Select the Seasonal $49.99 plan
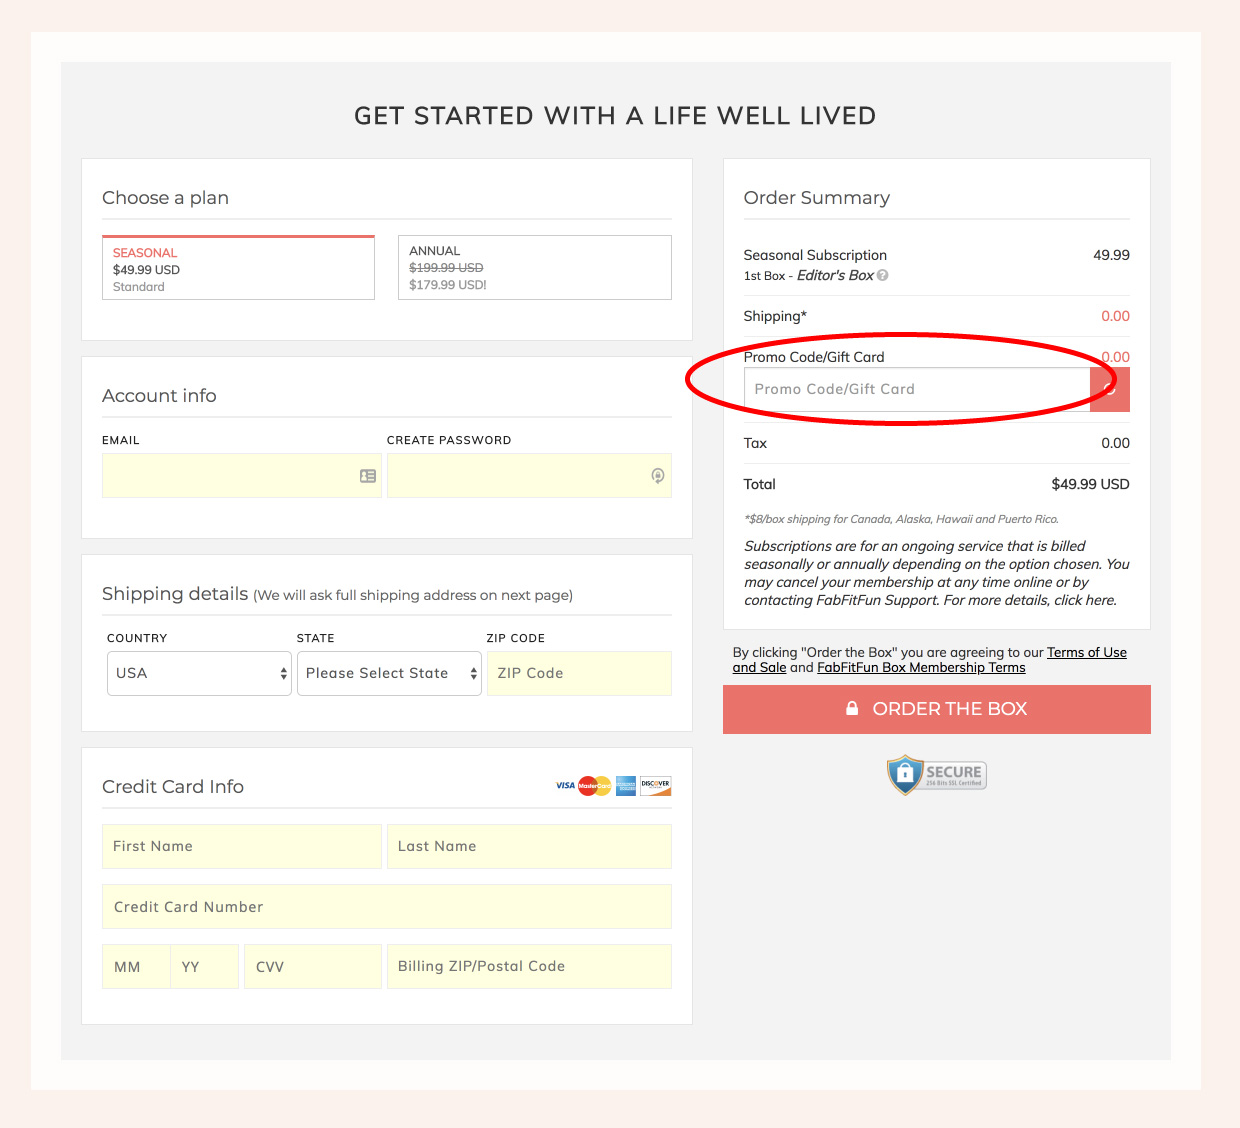 coord(238,268)
